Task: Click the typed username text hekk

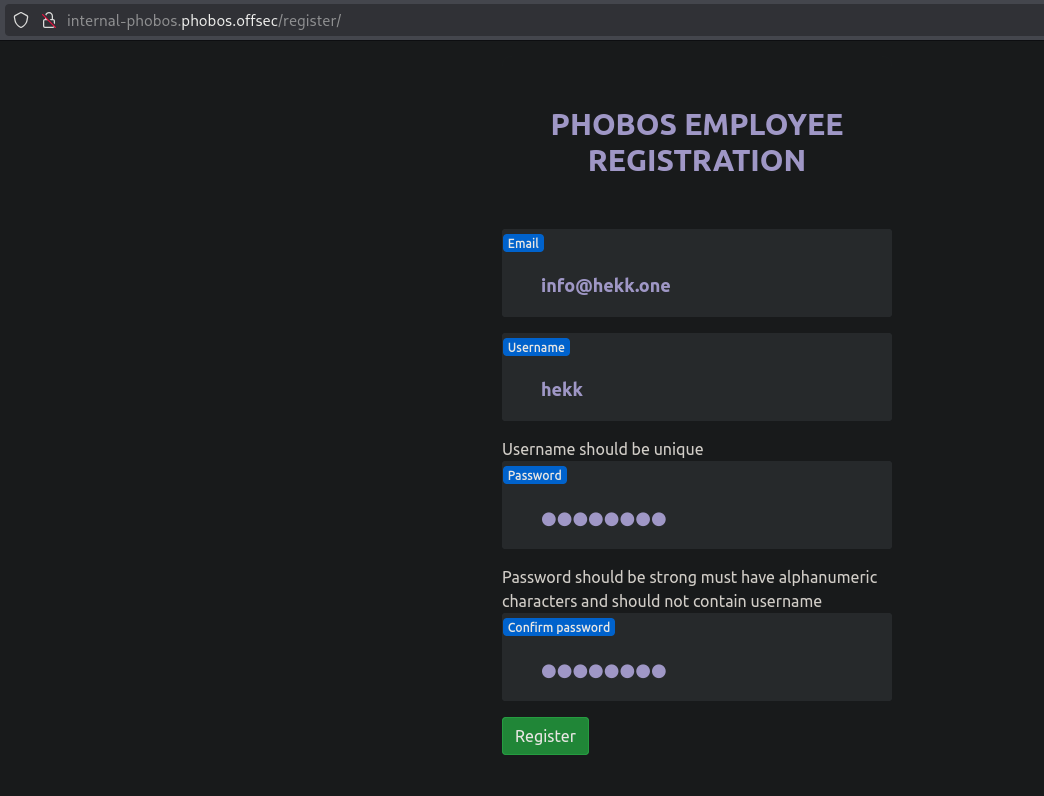Action: tap(561, 390)
